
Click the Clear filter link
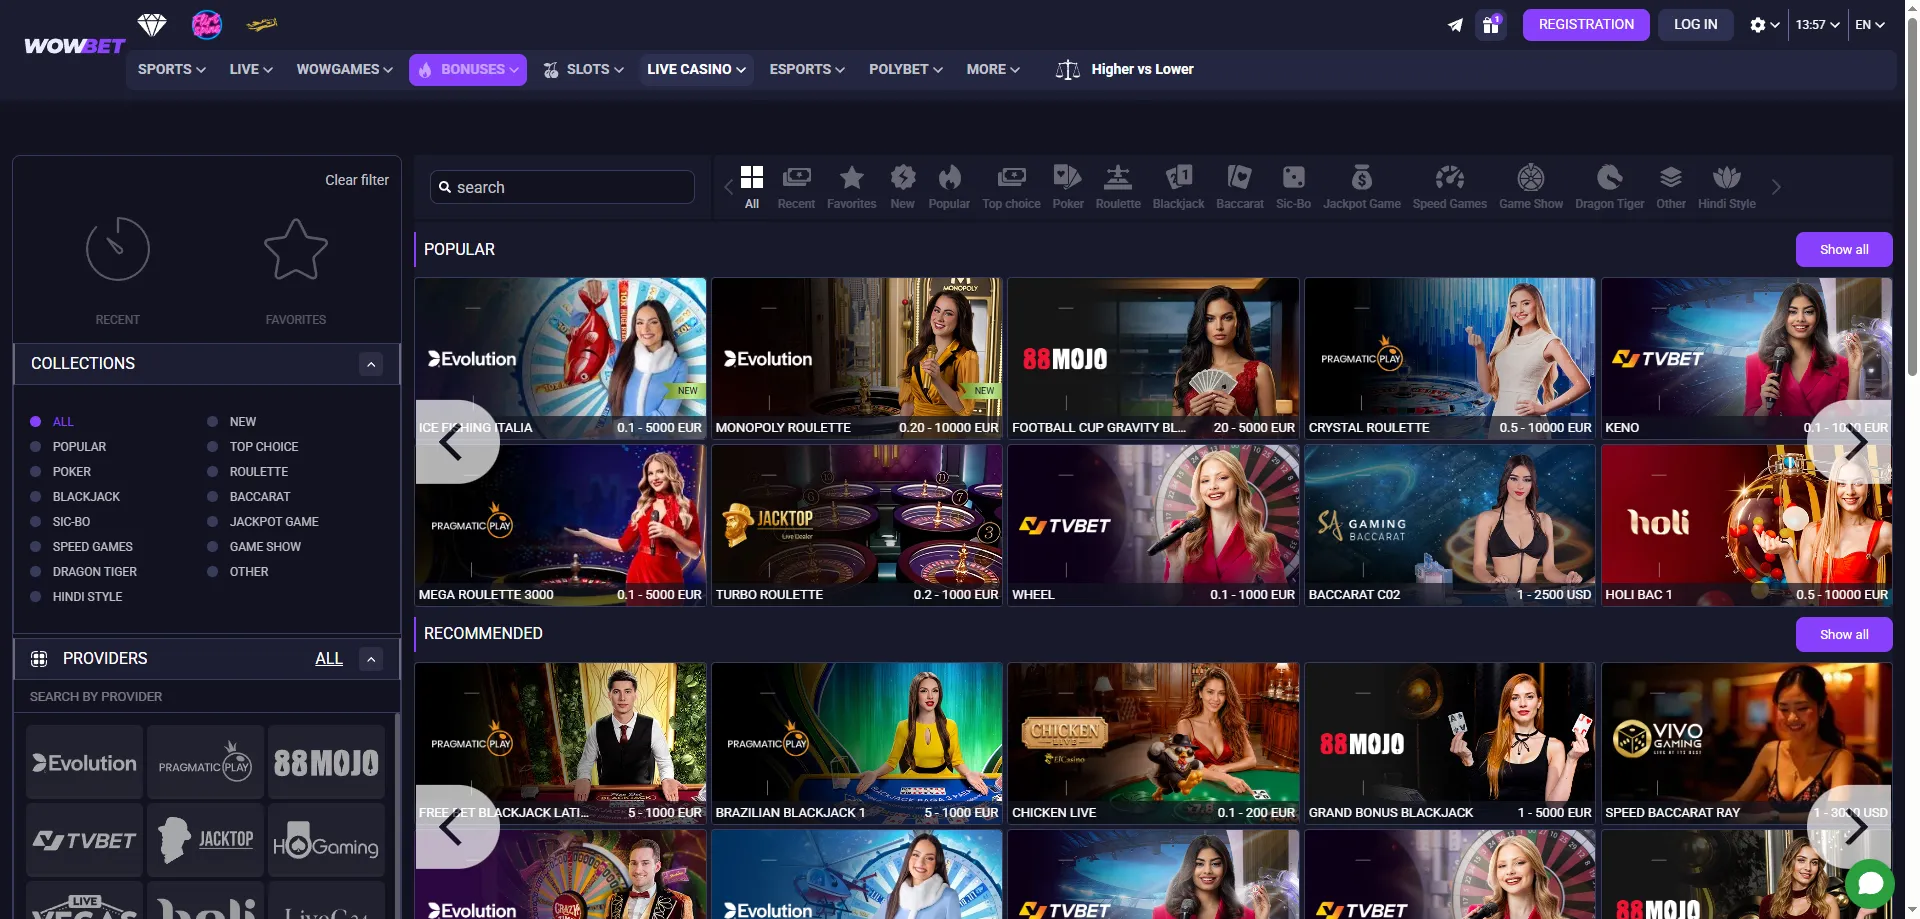(357, 180)
